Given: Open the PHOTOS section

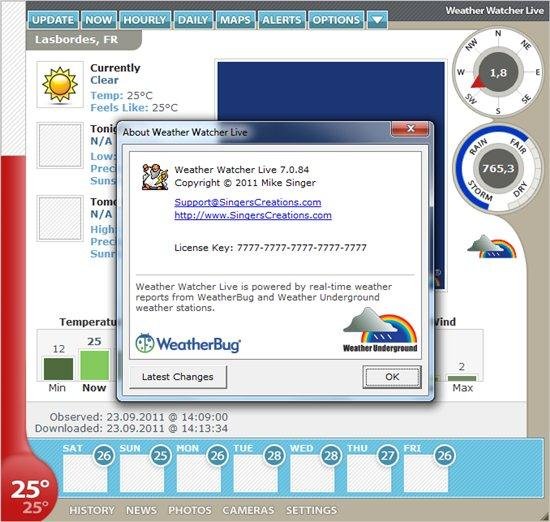Looking at the screenshot, I should coord(190,510).
